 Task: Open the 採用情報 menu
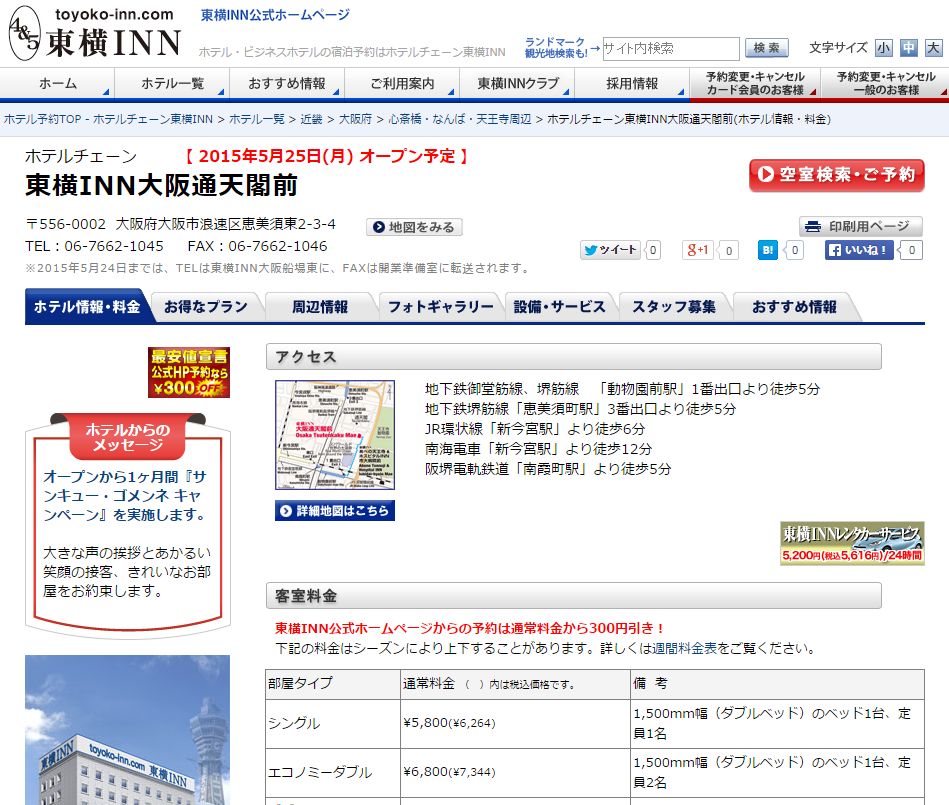click(632, 84)
